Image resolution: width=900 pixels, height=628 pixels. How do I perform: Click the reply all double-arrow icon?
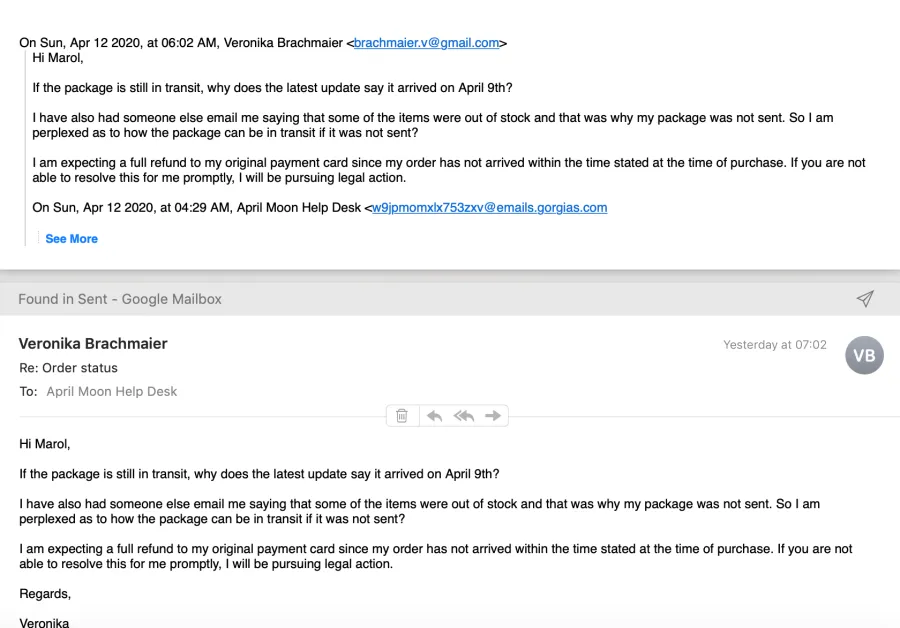[464, 416]
